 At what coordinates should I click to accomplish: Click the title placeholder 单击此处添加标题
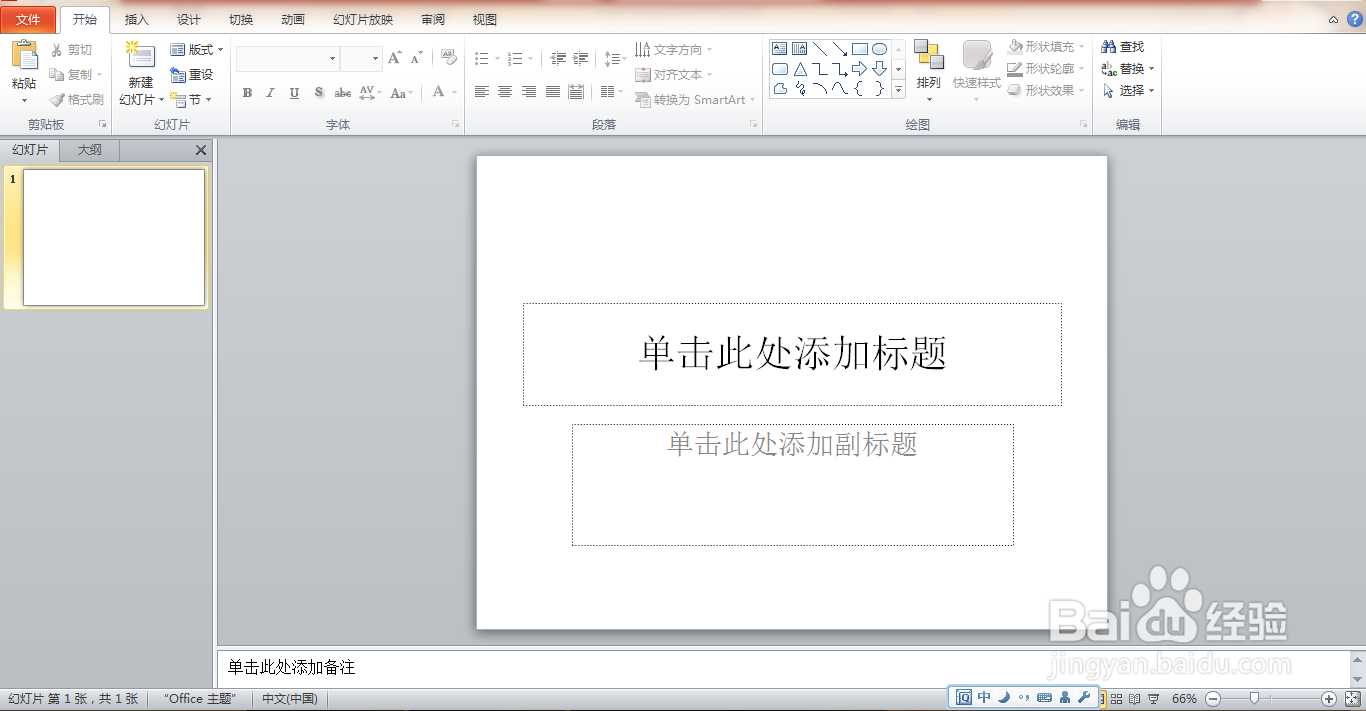click(792, 354)
